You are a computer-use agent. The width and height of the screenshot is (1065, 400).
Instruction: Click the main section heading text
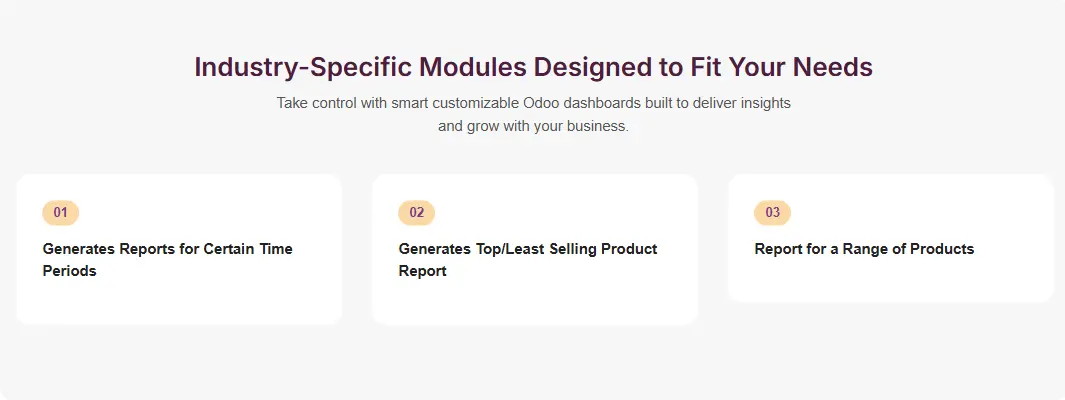coord(533,67)
